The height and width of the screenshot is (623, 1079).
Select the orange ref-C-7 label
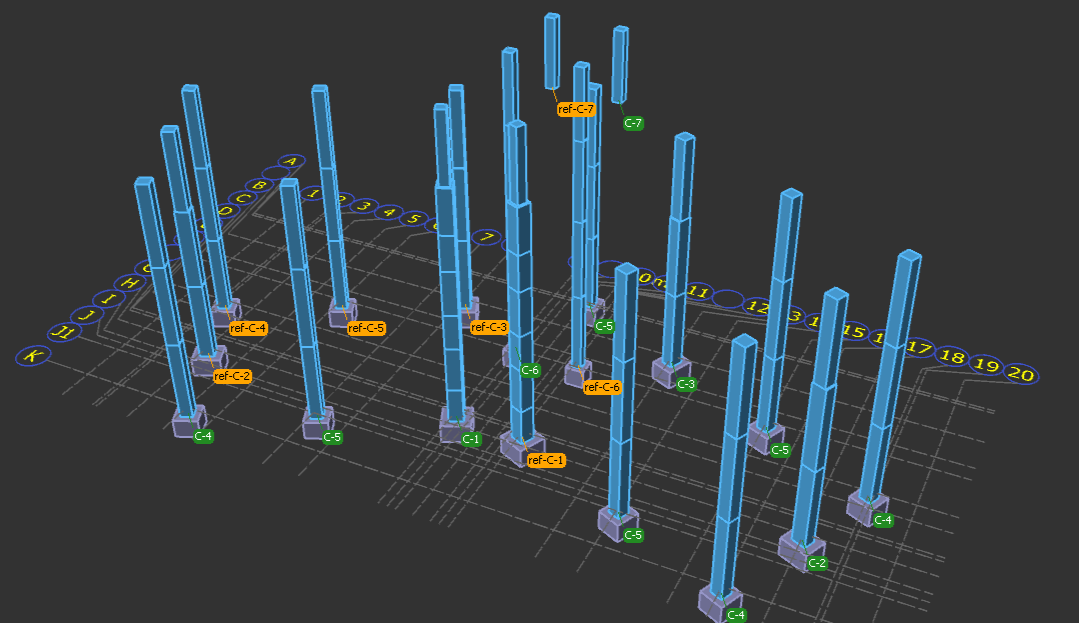tap(576, 109)
